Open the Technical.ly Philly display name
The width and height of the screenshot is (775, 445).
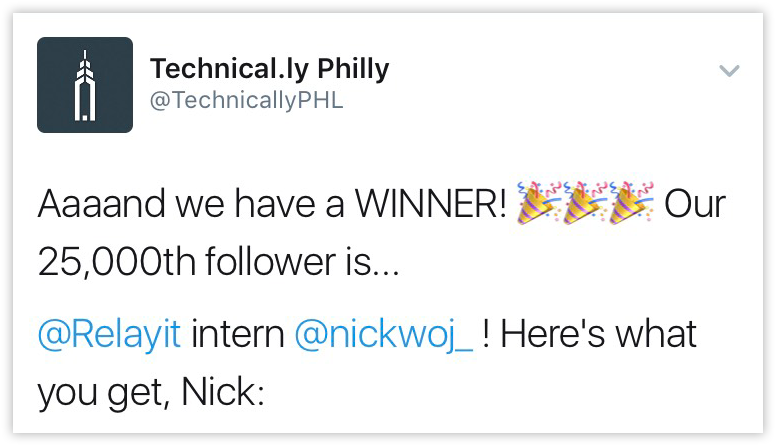pos(269,69)
